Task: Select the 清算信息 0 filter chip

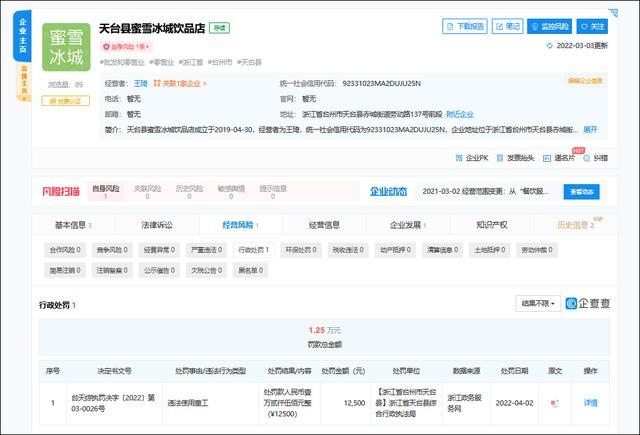Action: [442, 250]
